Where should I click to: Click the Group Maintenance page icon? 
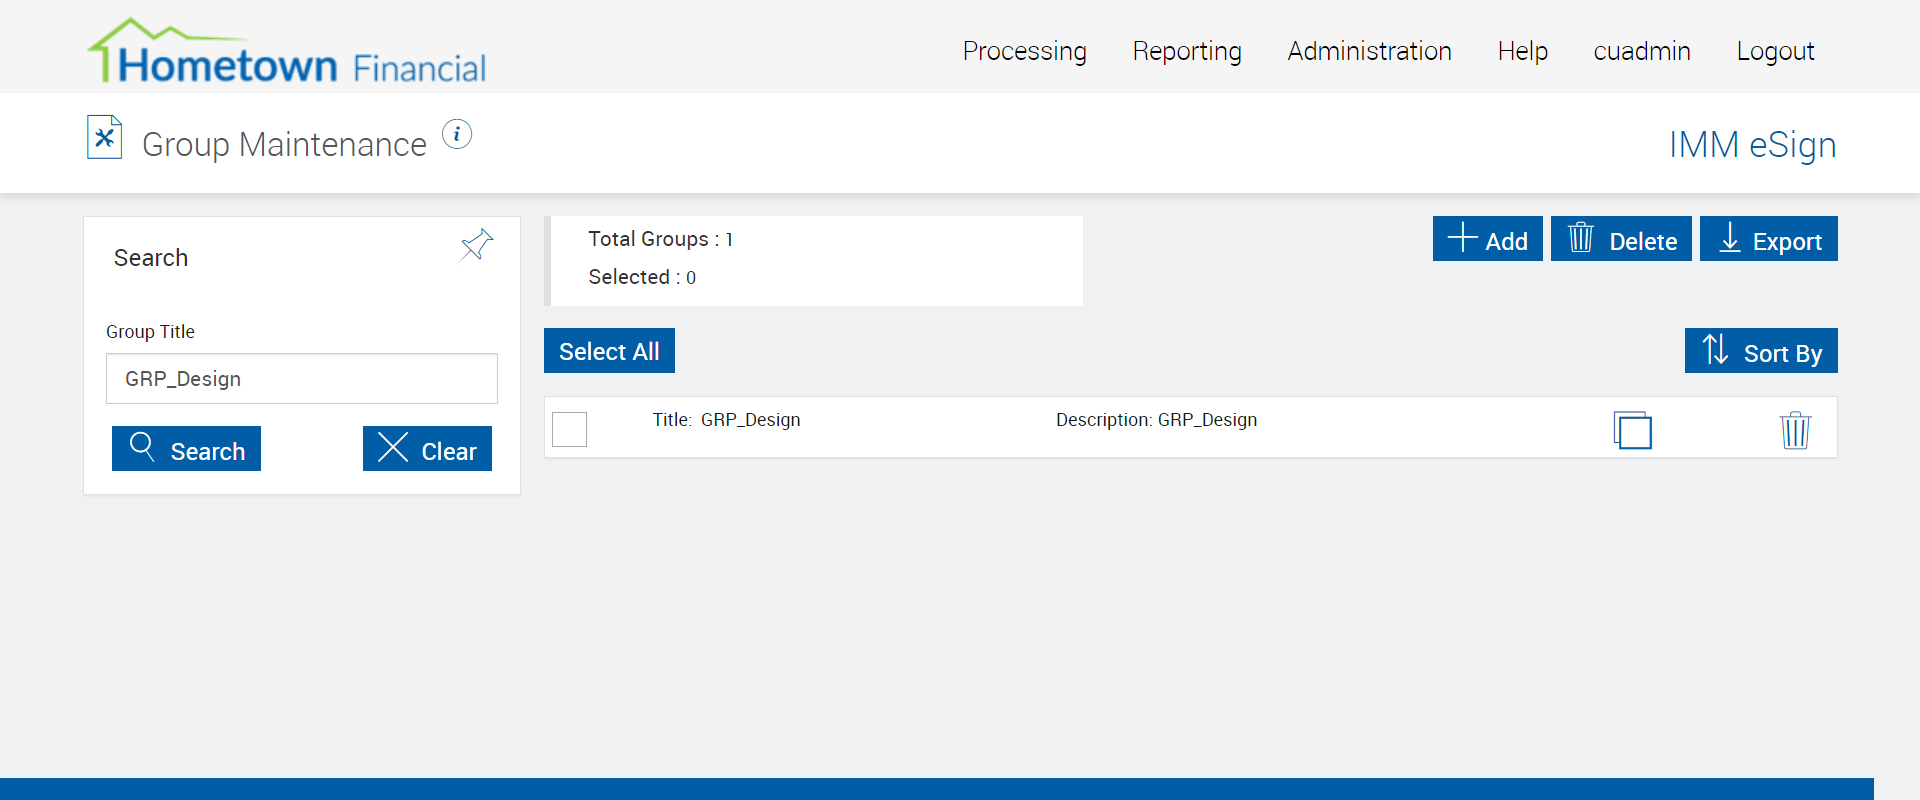point(104,138)
